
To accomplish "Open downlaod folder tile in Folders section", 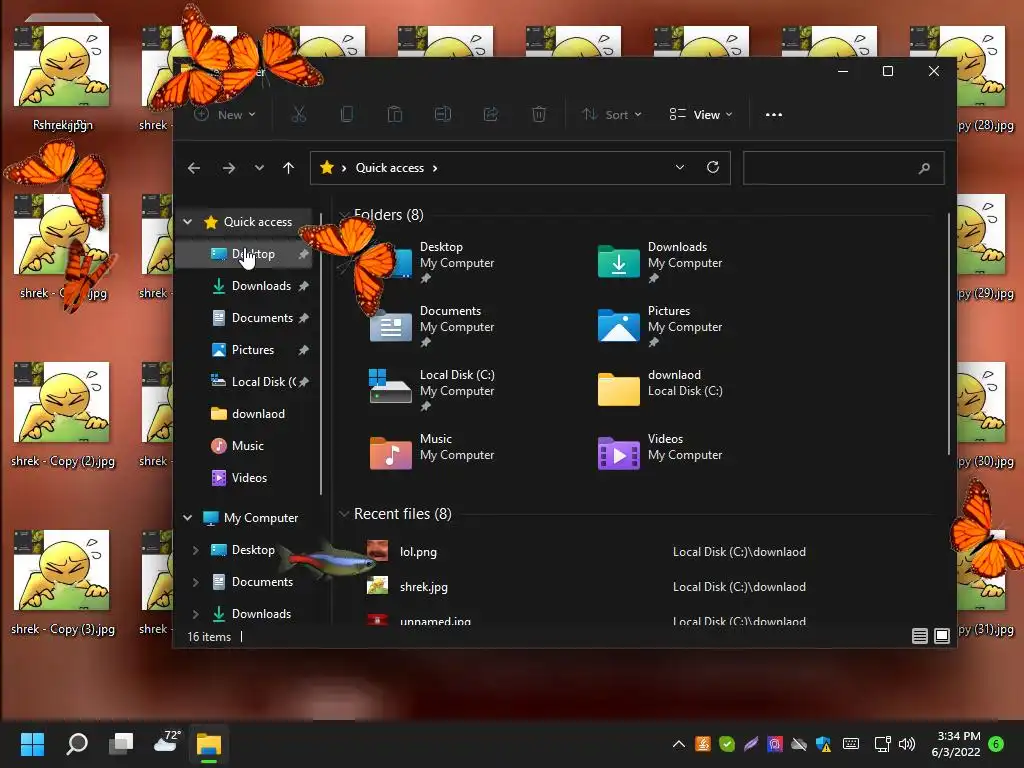I will 660,390.
